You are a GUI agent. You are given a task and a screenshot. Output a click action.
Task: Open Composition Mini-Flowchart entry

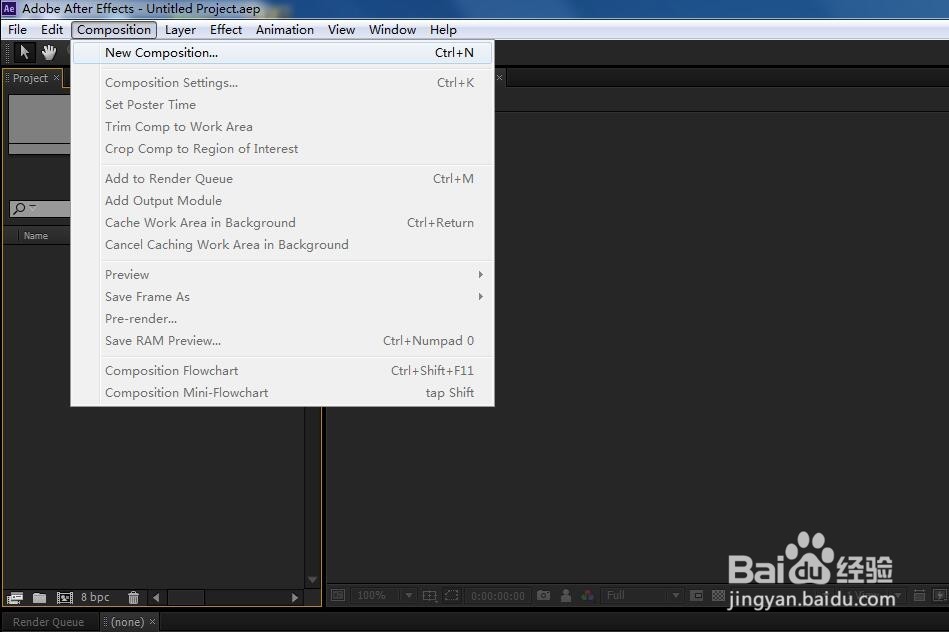pyautogui.click(x=283, y=393)
